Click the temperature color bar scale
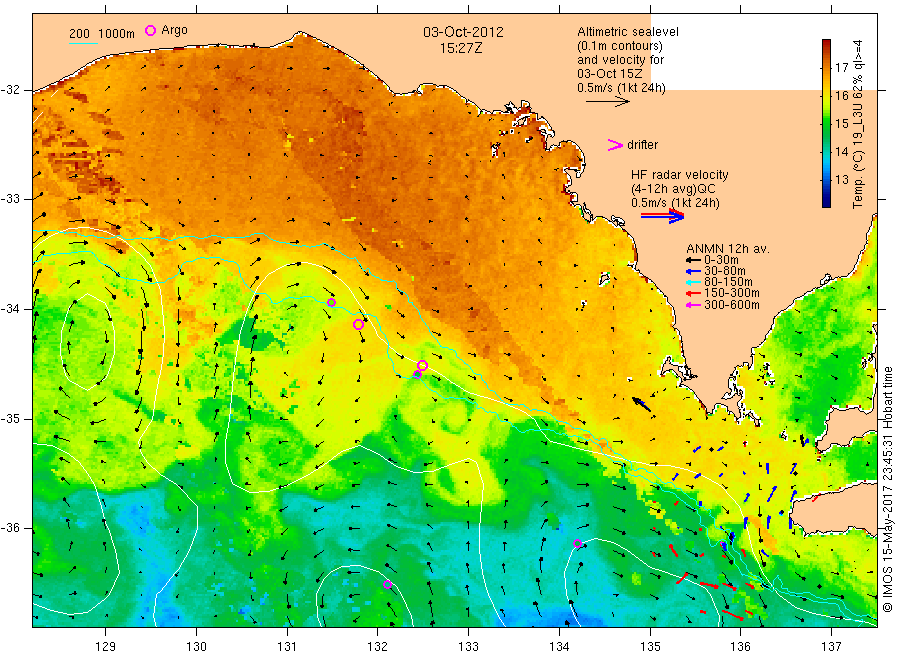The height and width of the screenshot is (660, 900). click(x=826, y=123)
